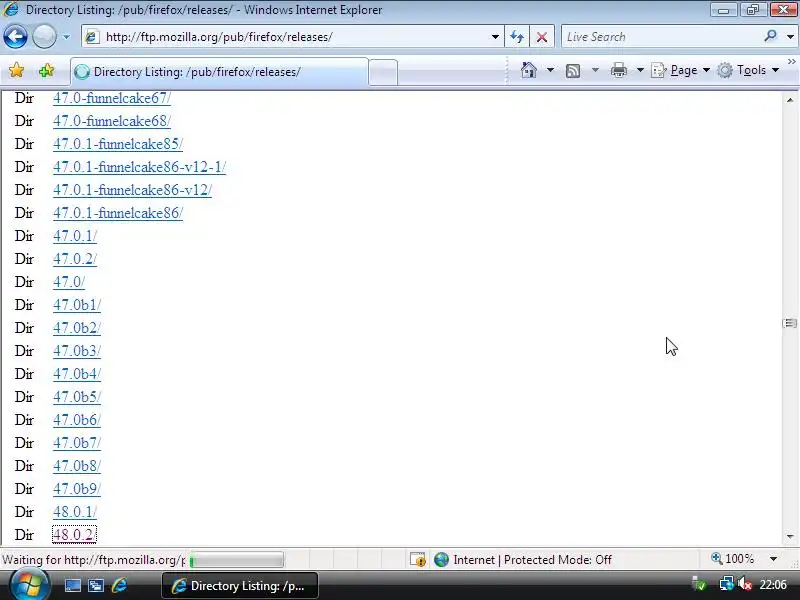Click the toolbar overflow chevron

click(x=791, y=62)
